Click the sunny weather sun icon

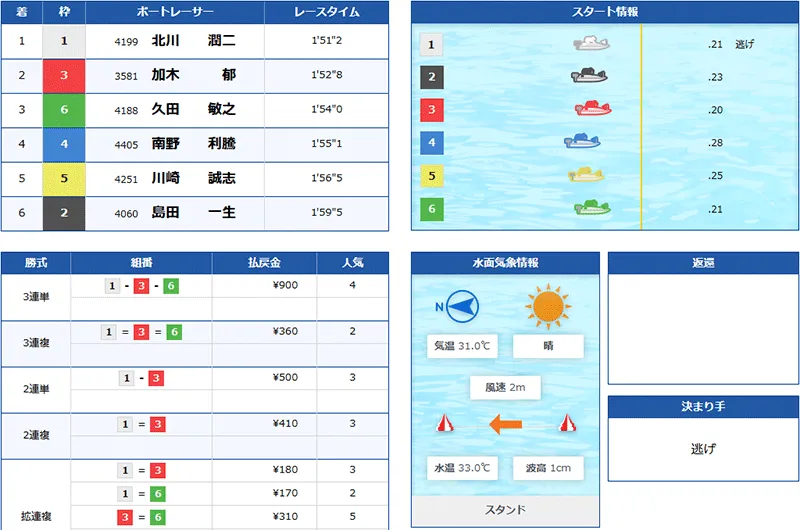[548, 306]
